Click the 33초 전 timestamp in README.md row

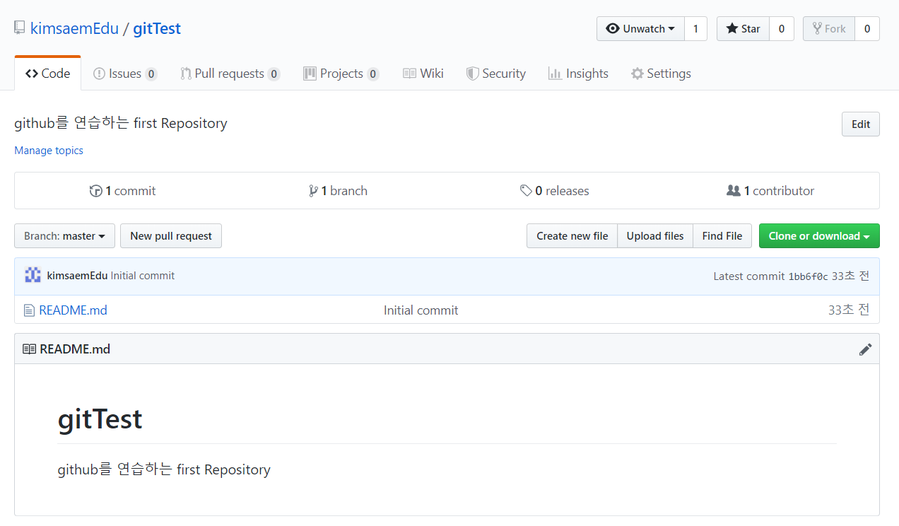pyautogui.click(x=849, y=310)
